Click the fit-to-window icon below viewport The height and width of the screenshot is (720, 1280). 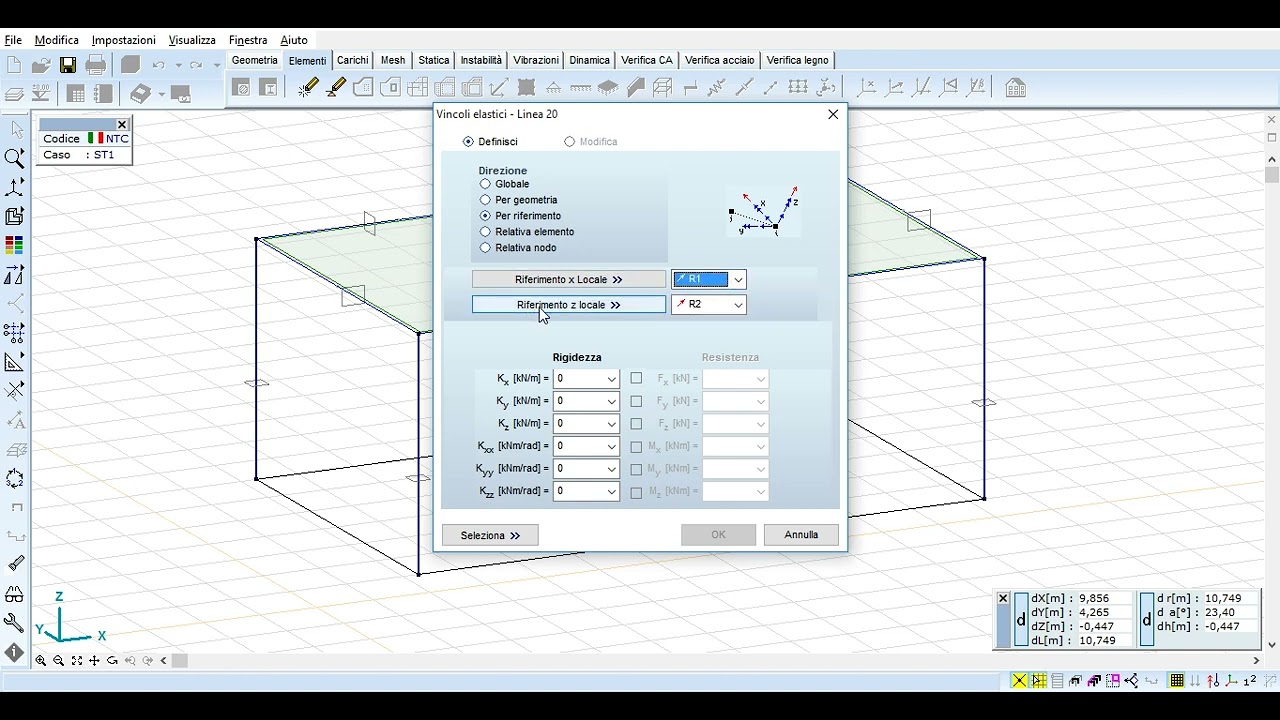pos(77,661)
